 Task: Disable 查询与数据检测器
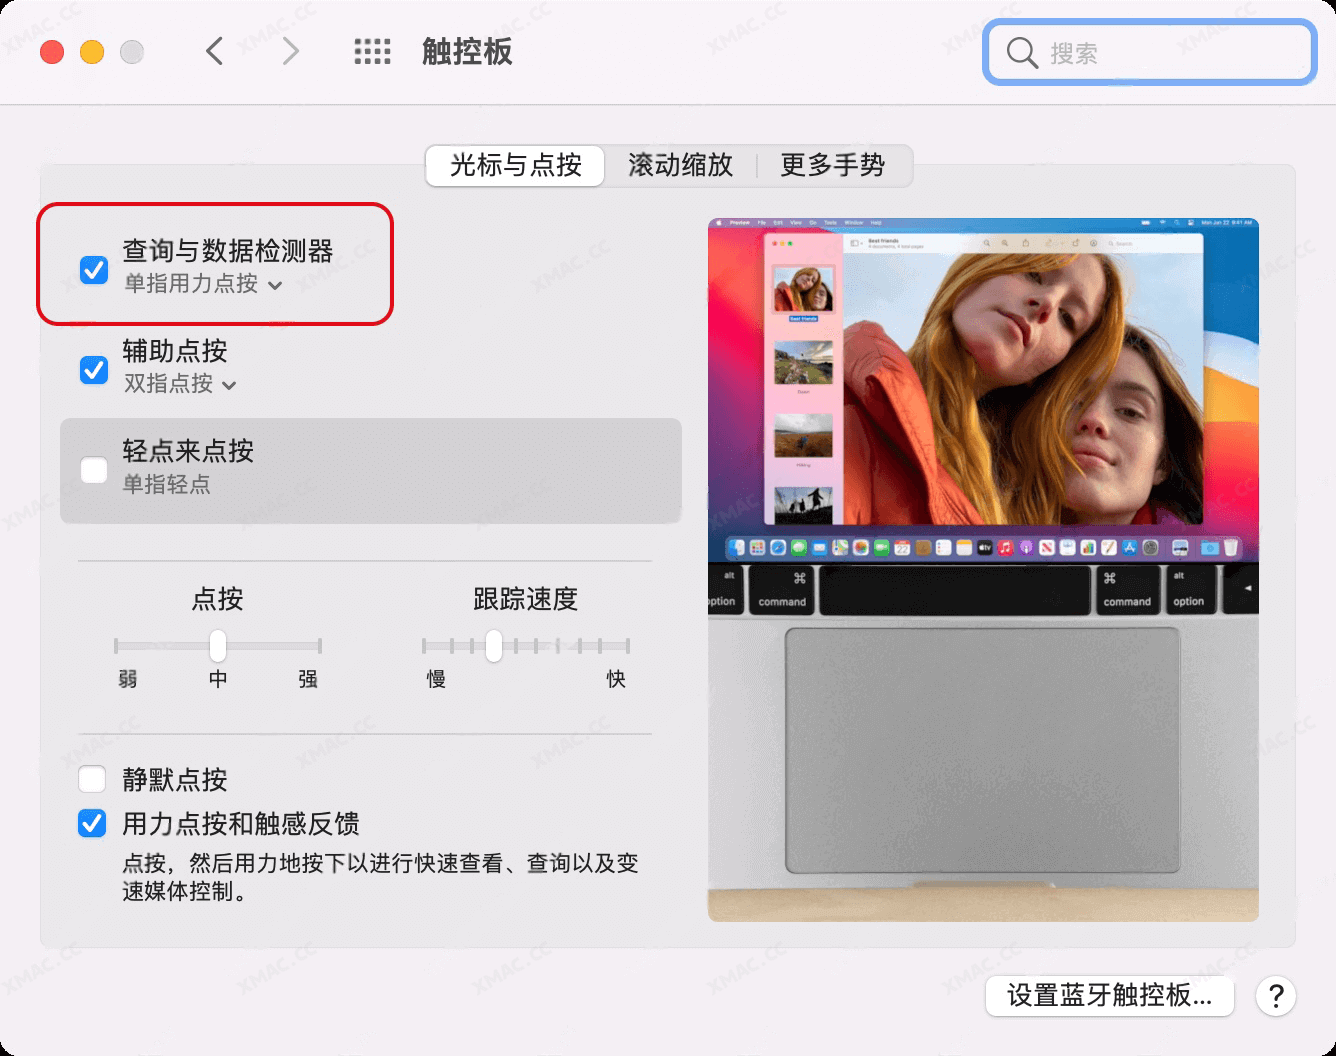[x=93, y=270]
